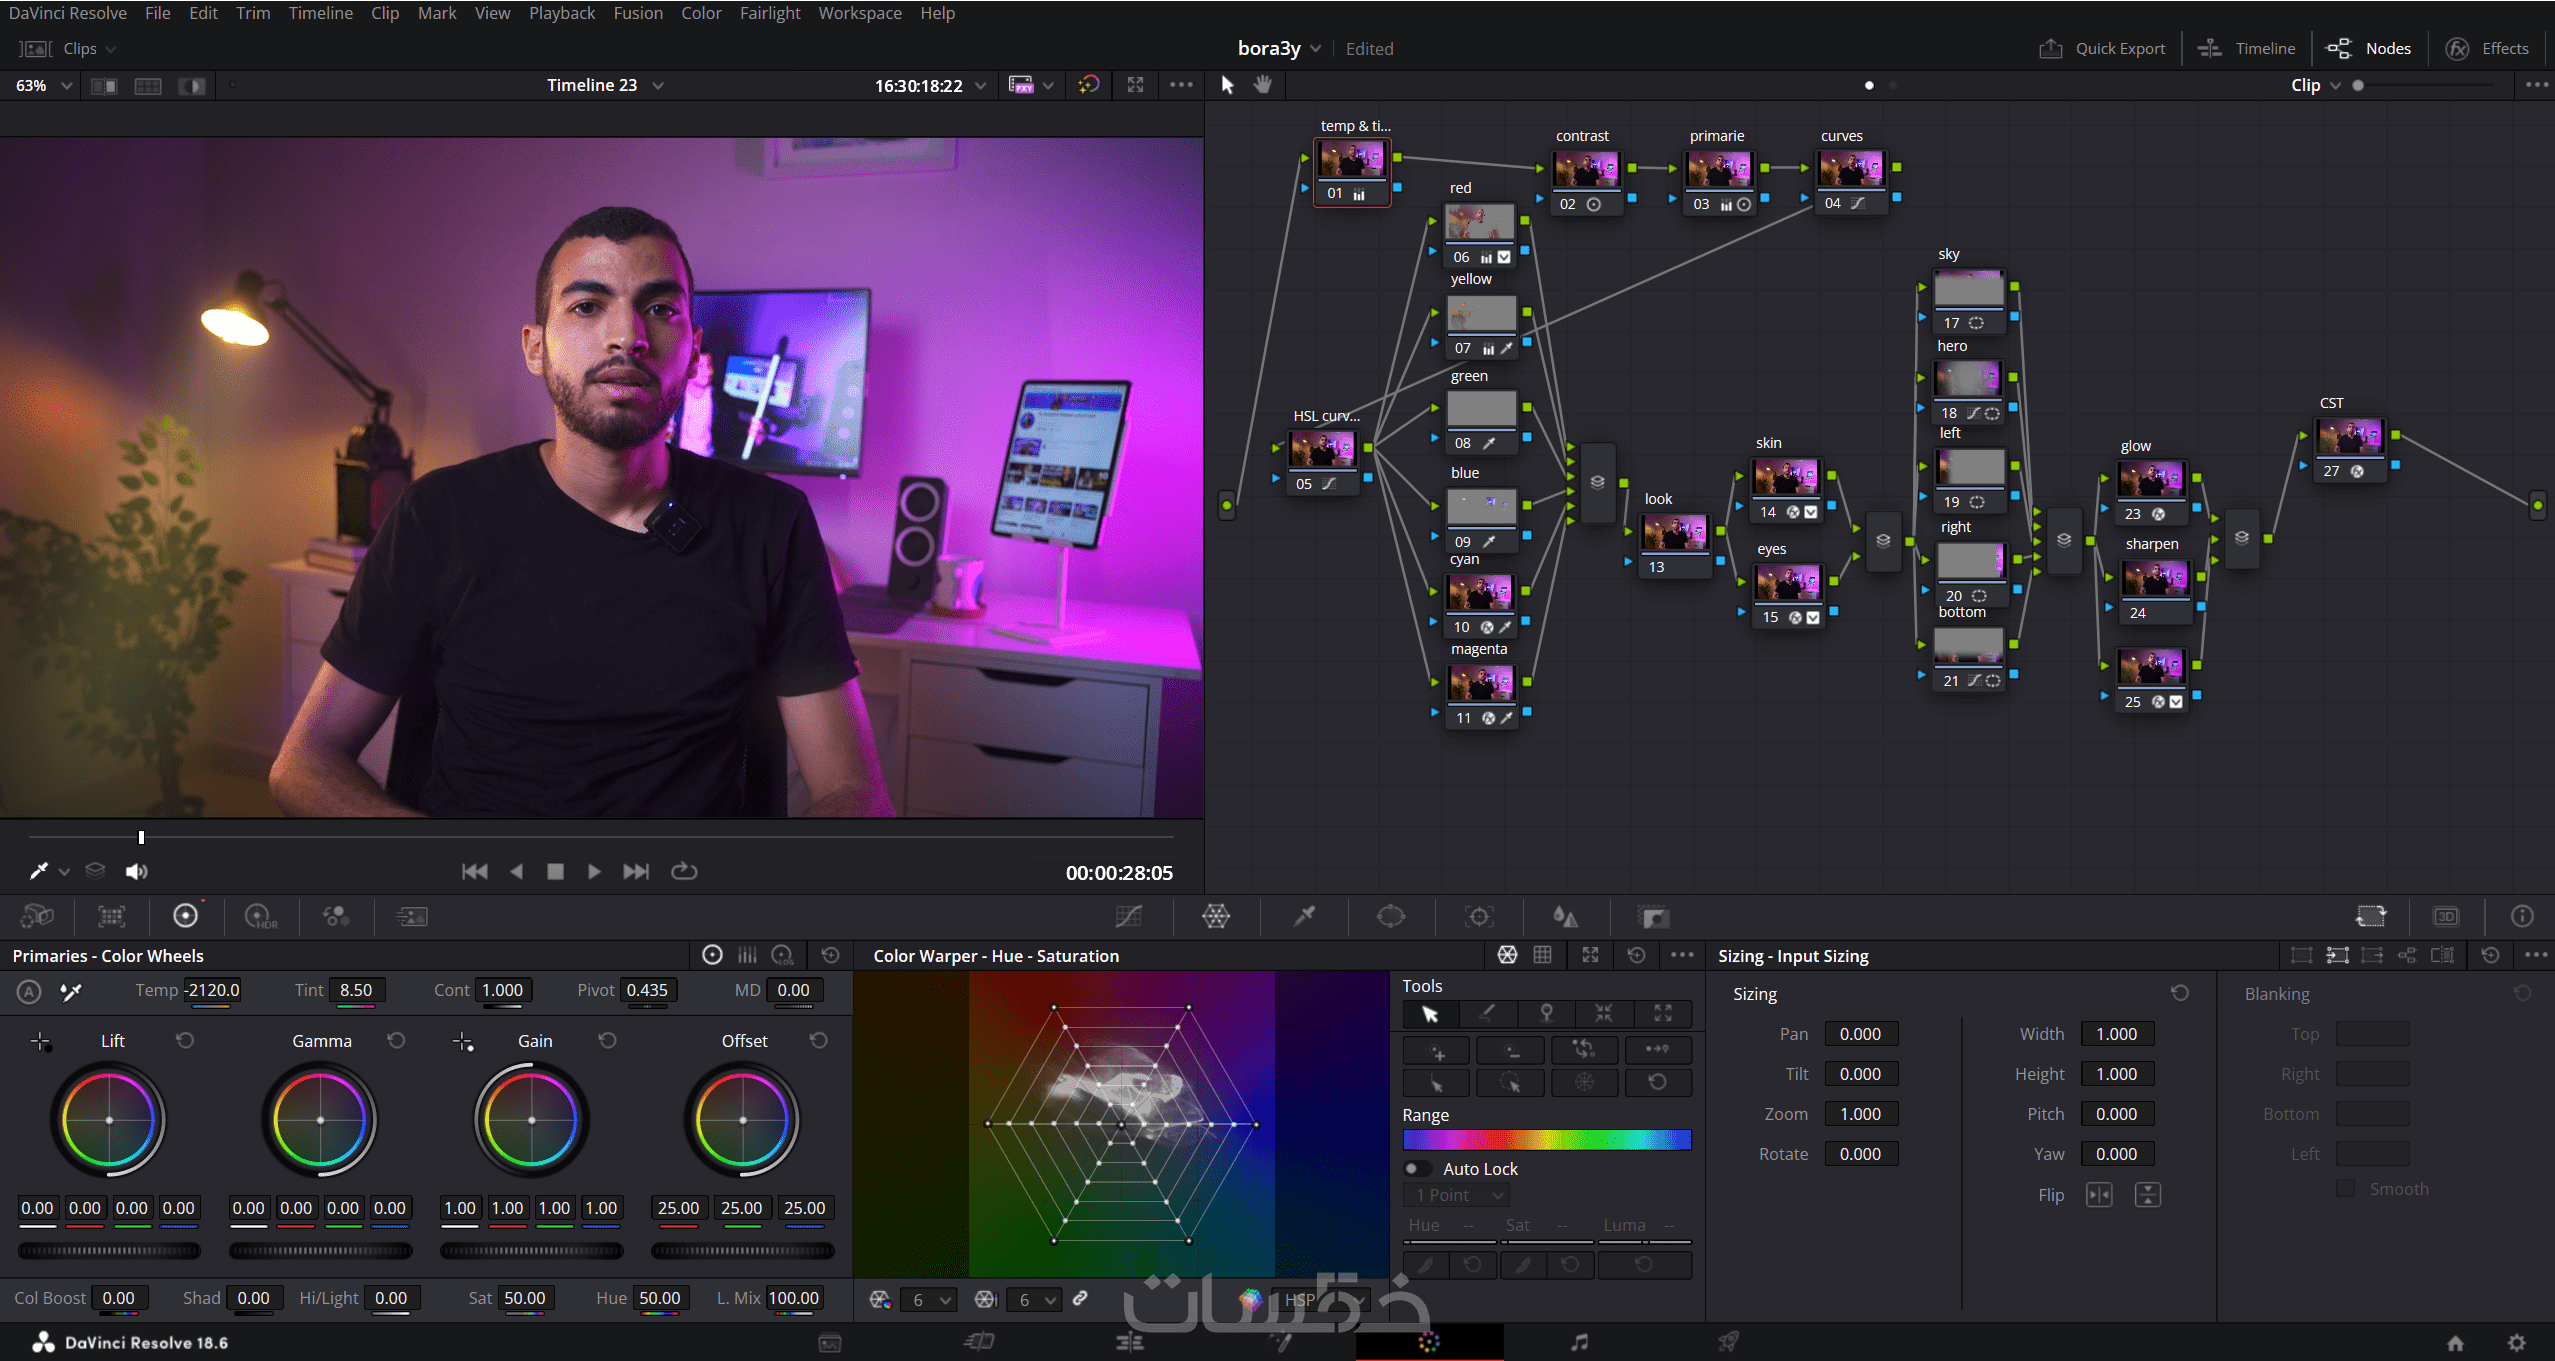2555x1361 pixels.
Task: Click the flip horizontal icon
Action: click(2099, 1195)
